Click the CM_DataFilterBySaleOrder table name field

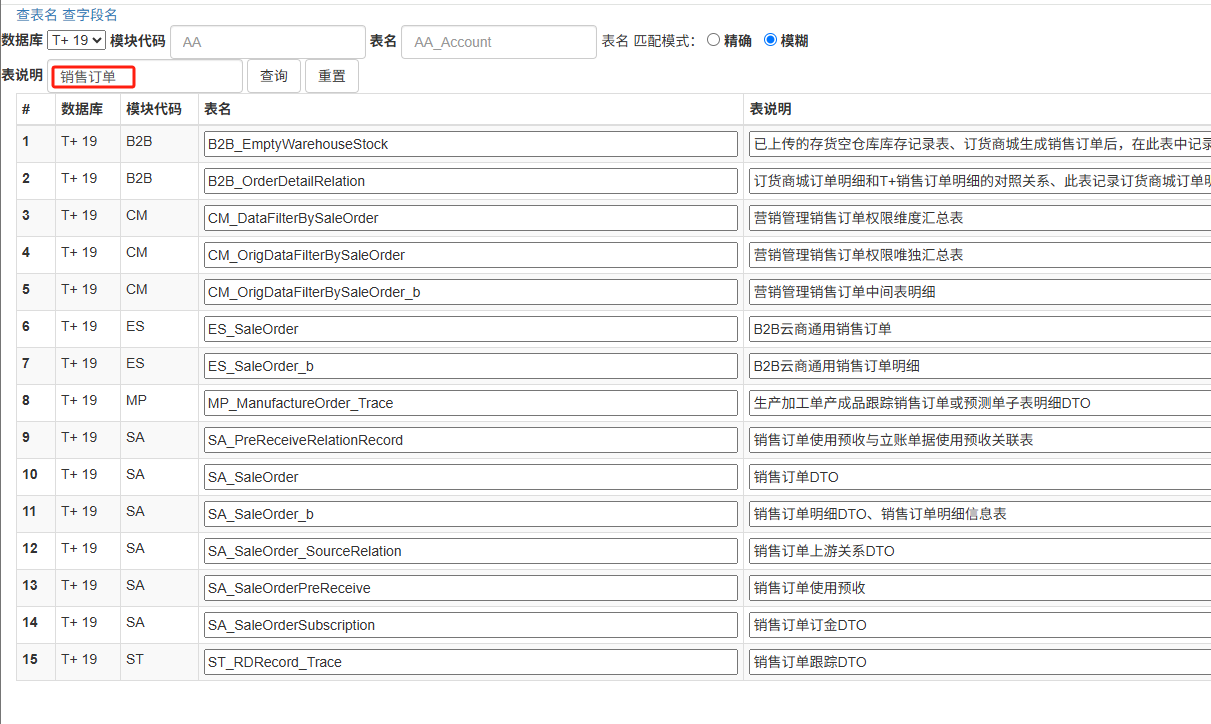[470, 218]
